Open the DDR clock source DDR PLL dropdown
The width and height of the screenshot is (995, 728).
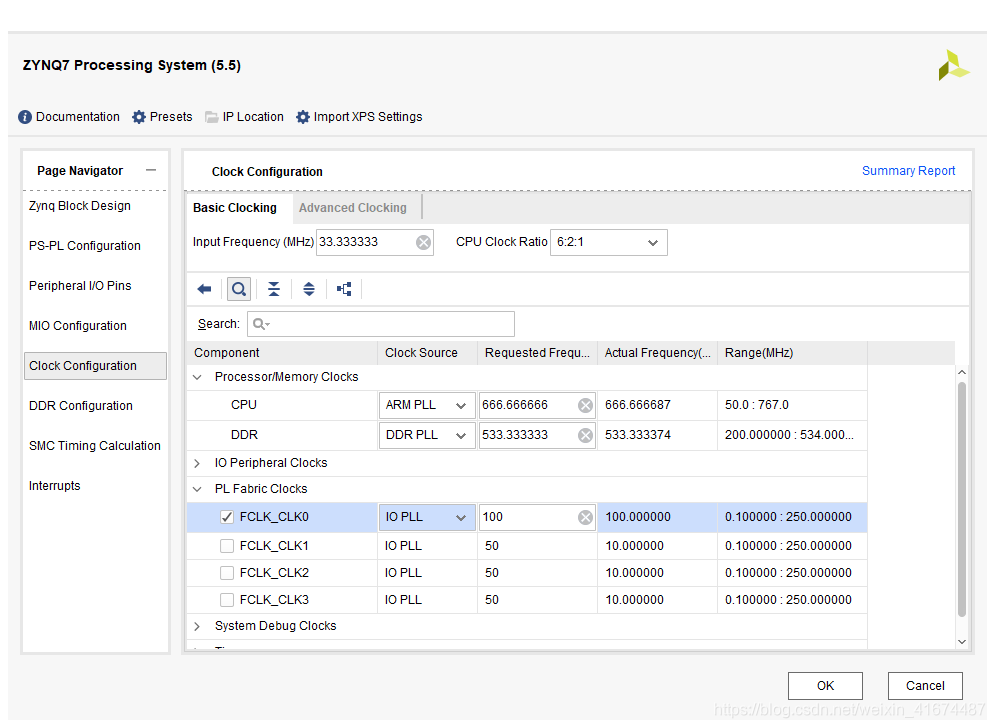426,435
